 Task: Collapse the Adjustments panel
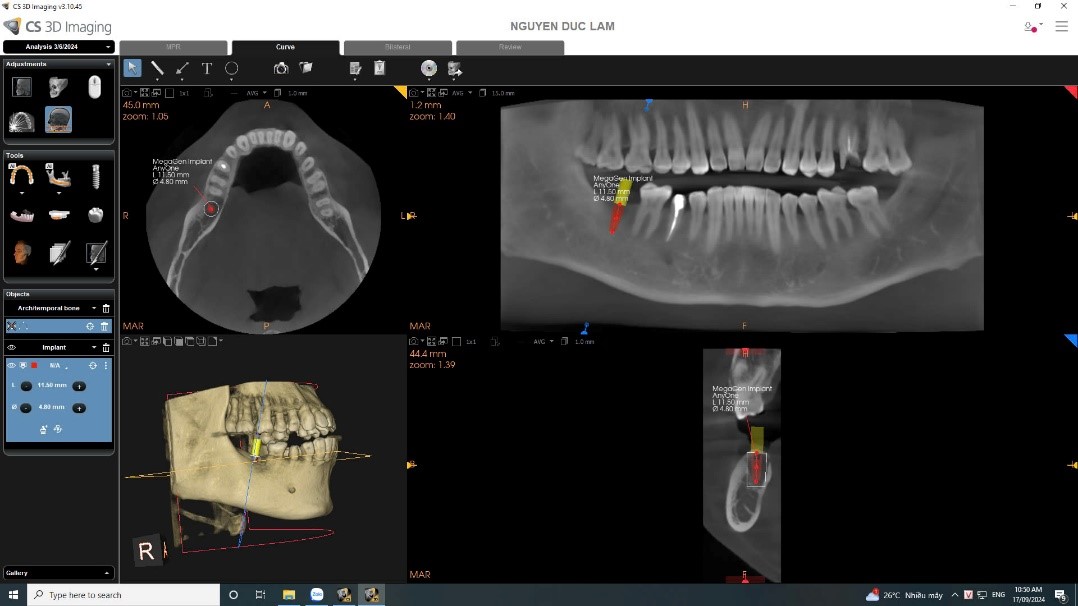coord(108,64)
